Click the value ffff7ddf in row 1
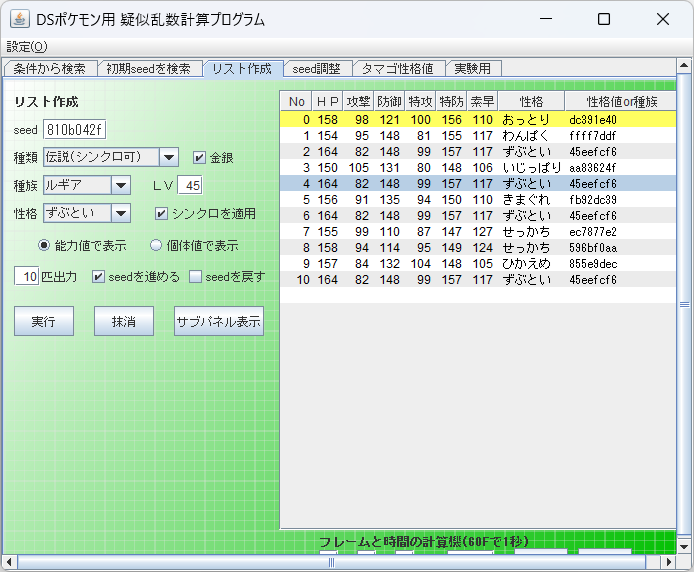694x572 pixels. click(x=593, y=136)
